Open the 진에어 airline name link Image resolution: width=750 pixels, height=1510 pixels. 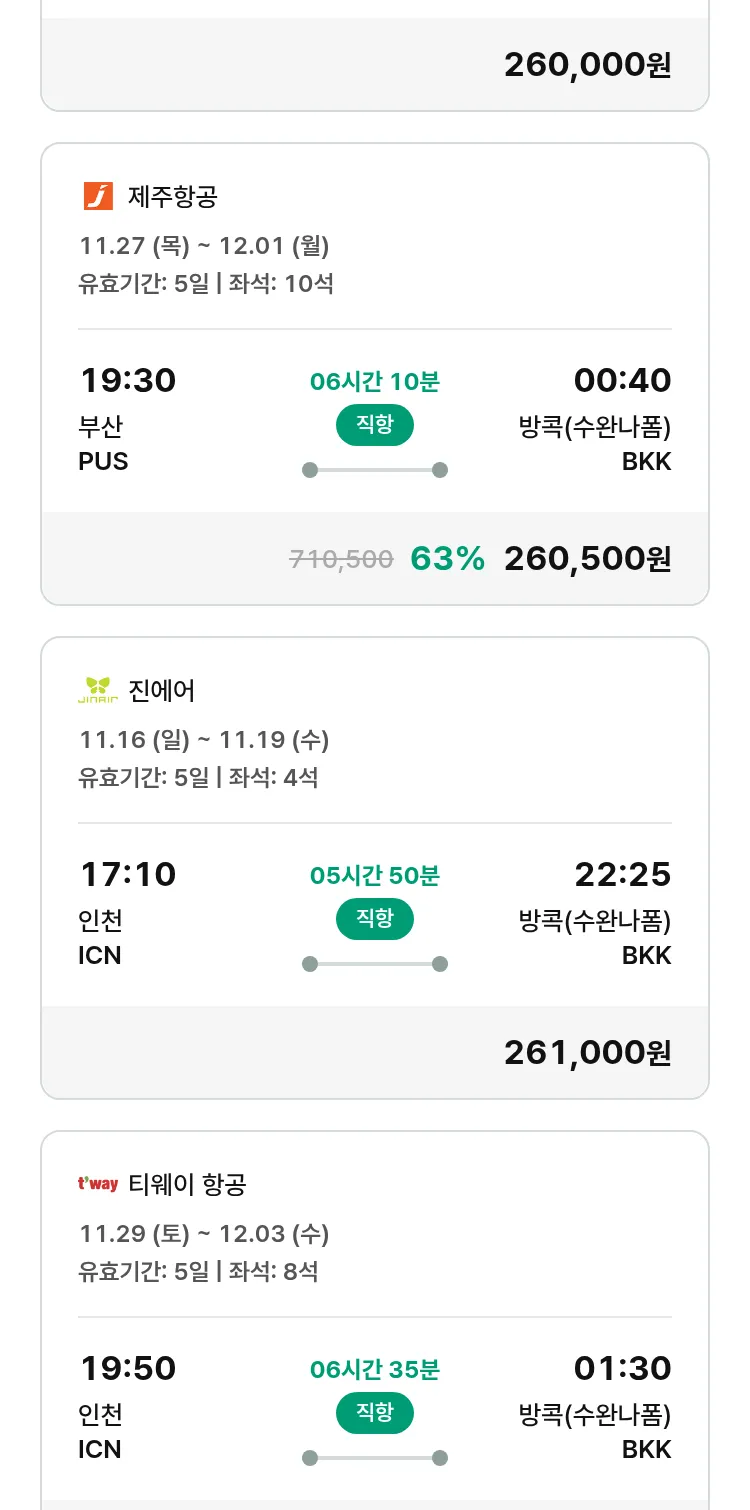pyautogui.click(x=162, y=690)
